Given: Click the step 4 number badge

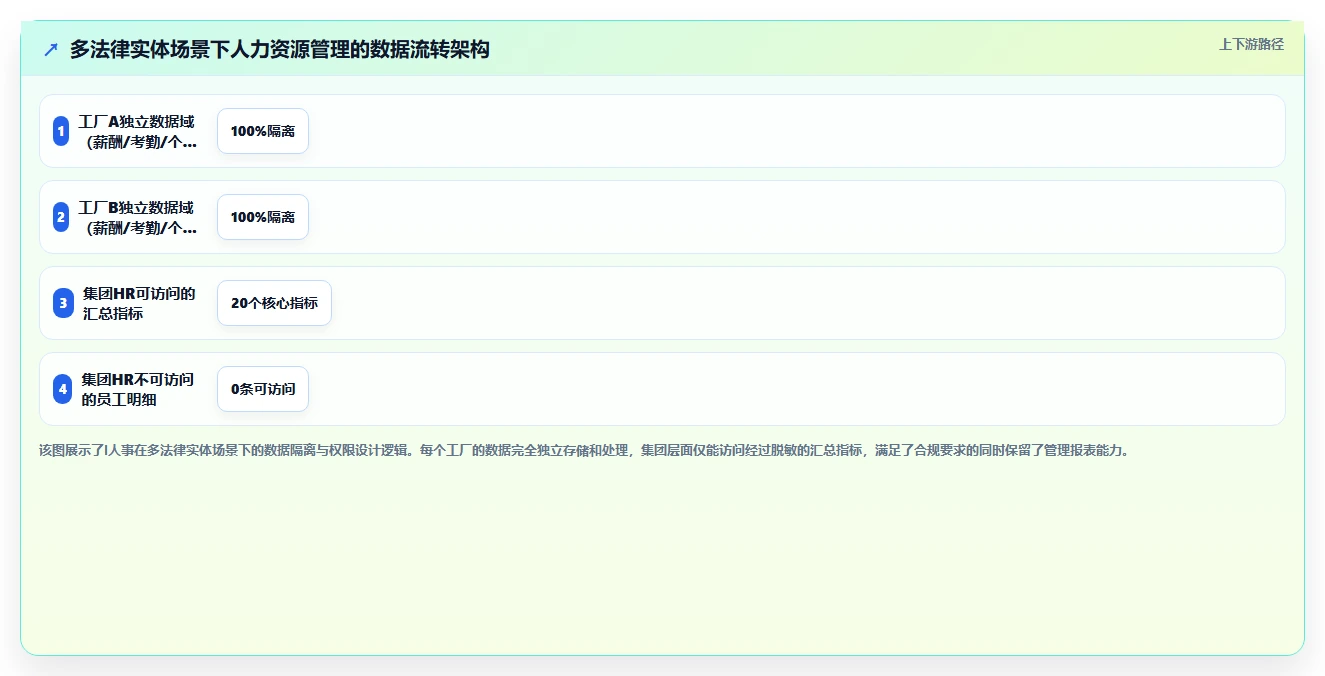Looking at the screenshot, I should click(62, 389).
